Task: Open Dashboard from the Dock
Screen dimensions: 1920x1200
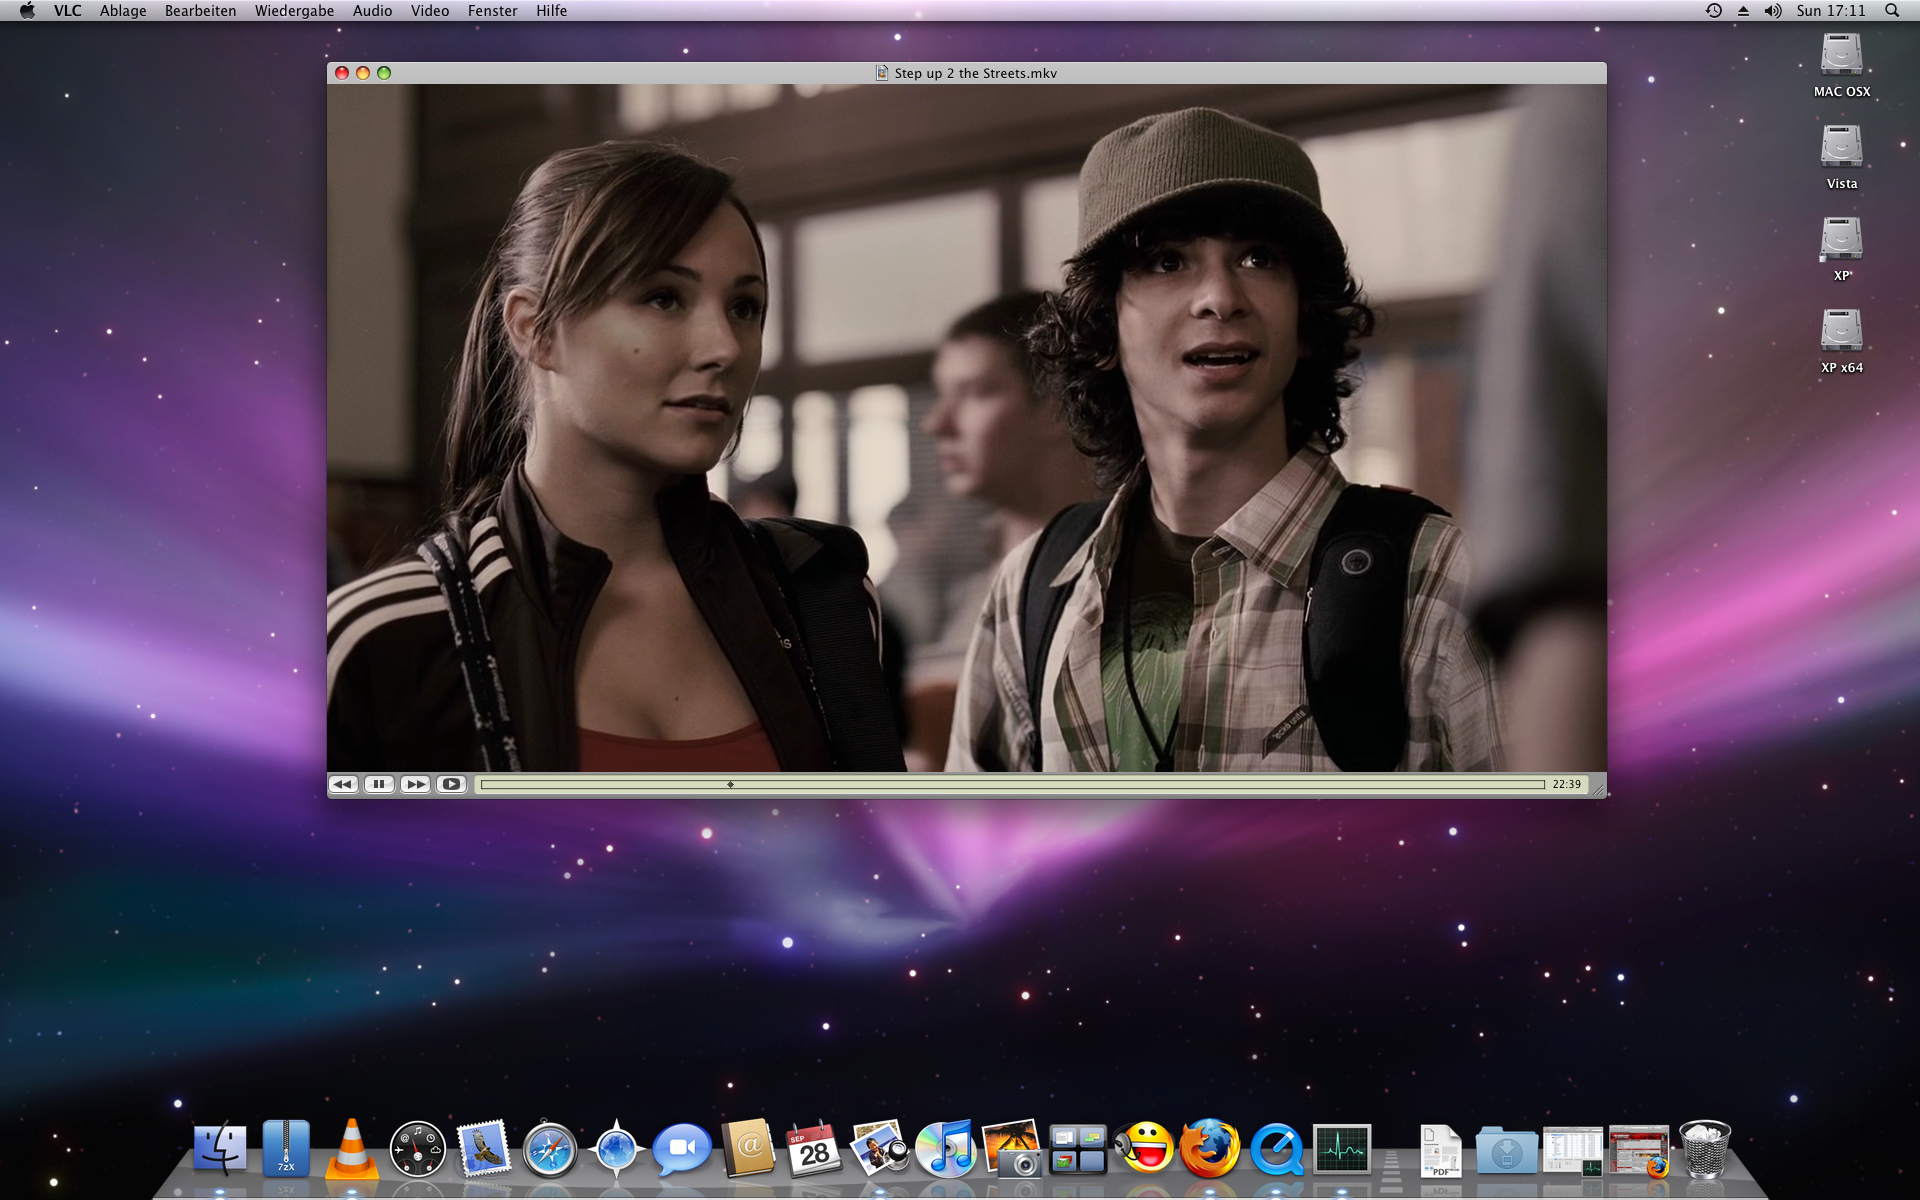Action: 418,1148
